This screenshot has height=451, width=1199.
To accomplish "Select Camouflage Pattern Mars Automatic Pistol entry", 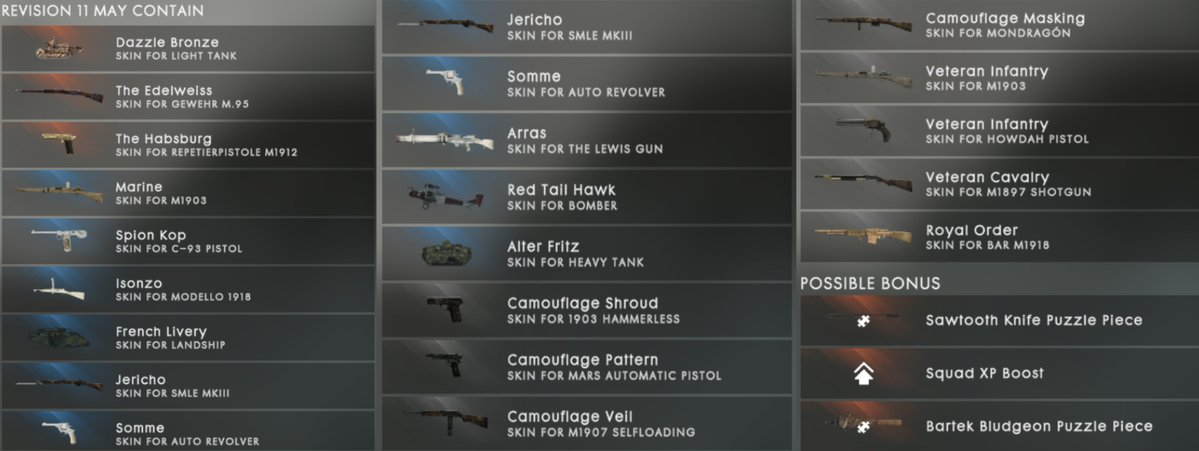I will 587,366.
